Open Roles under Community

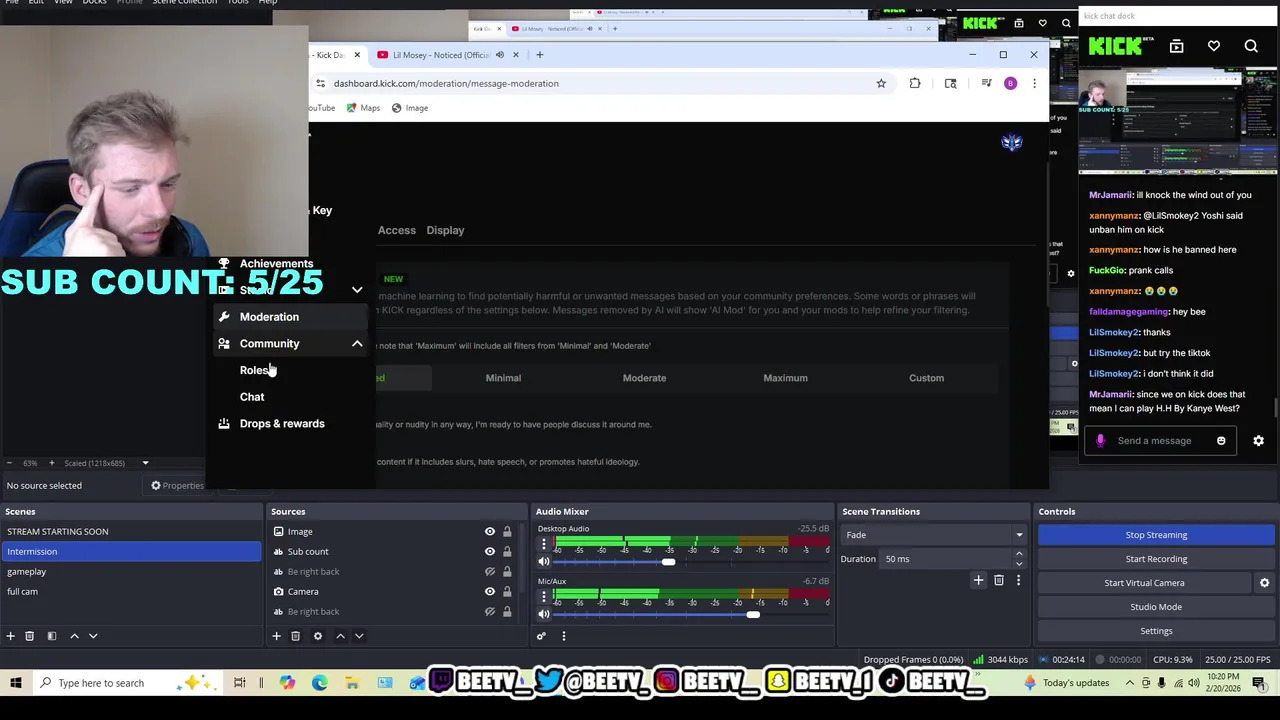pos(254,370)
